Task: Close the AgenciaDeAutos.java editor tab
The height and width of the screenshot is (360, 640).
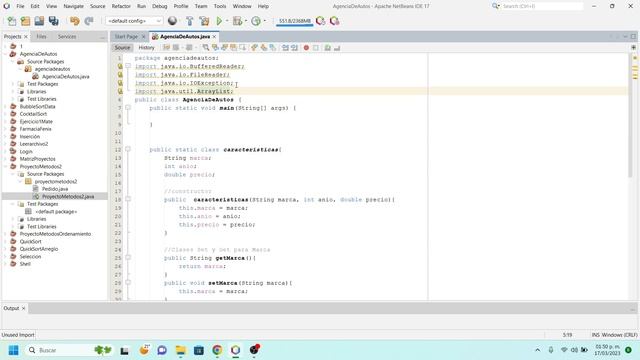Action: tap(214, 37)
